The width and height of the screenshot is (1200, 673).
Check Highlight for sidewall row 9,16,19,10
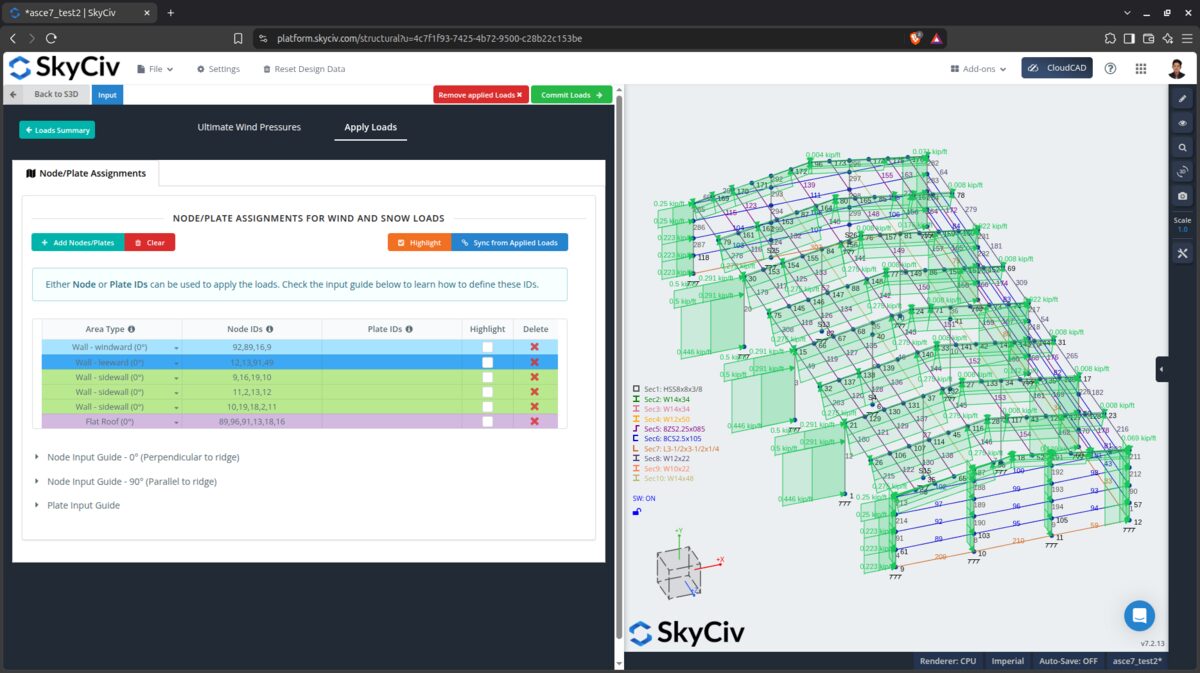(487, 377)
